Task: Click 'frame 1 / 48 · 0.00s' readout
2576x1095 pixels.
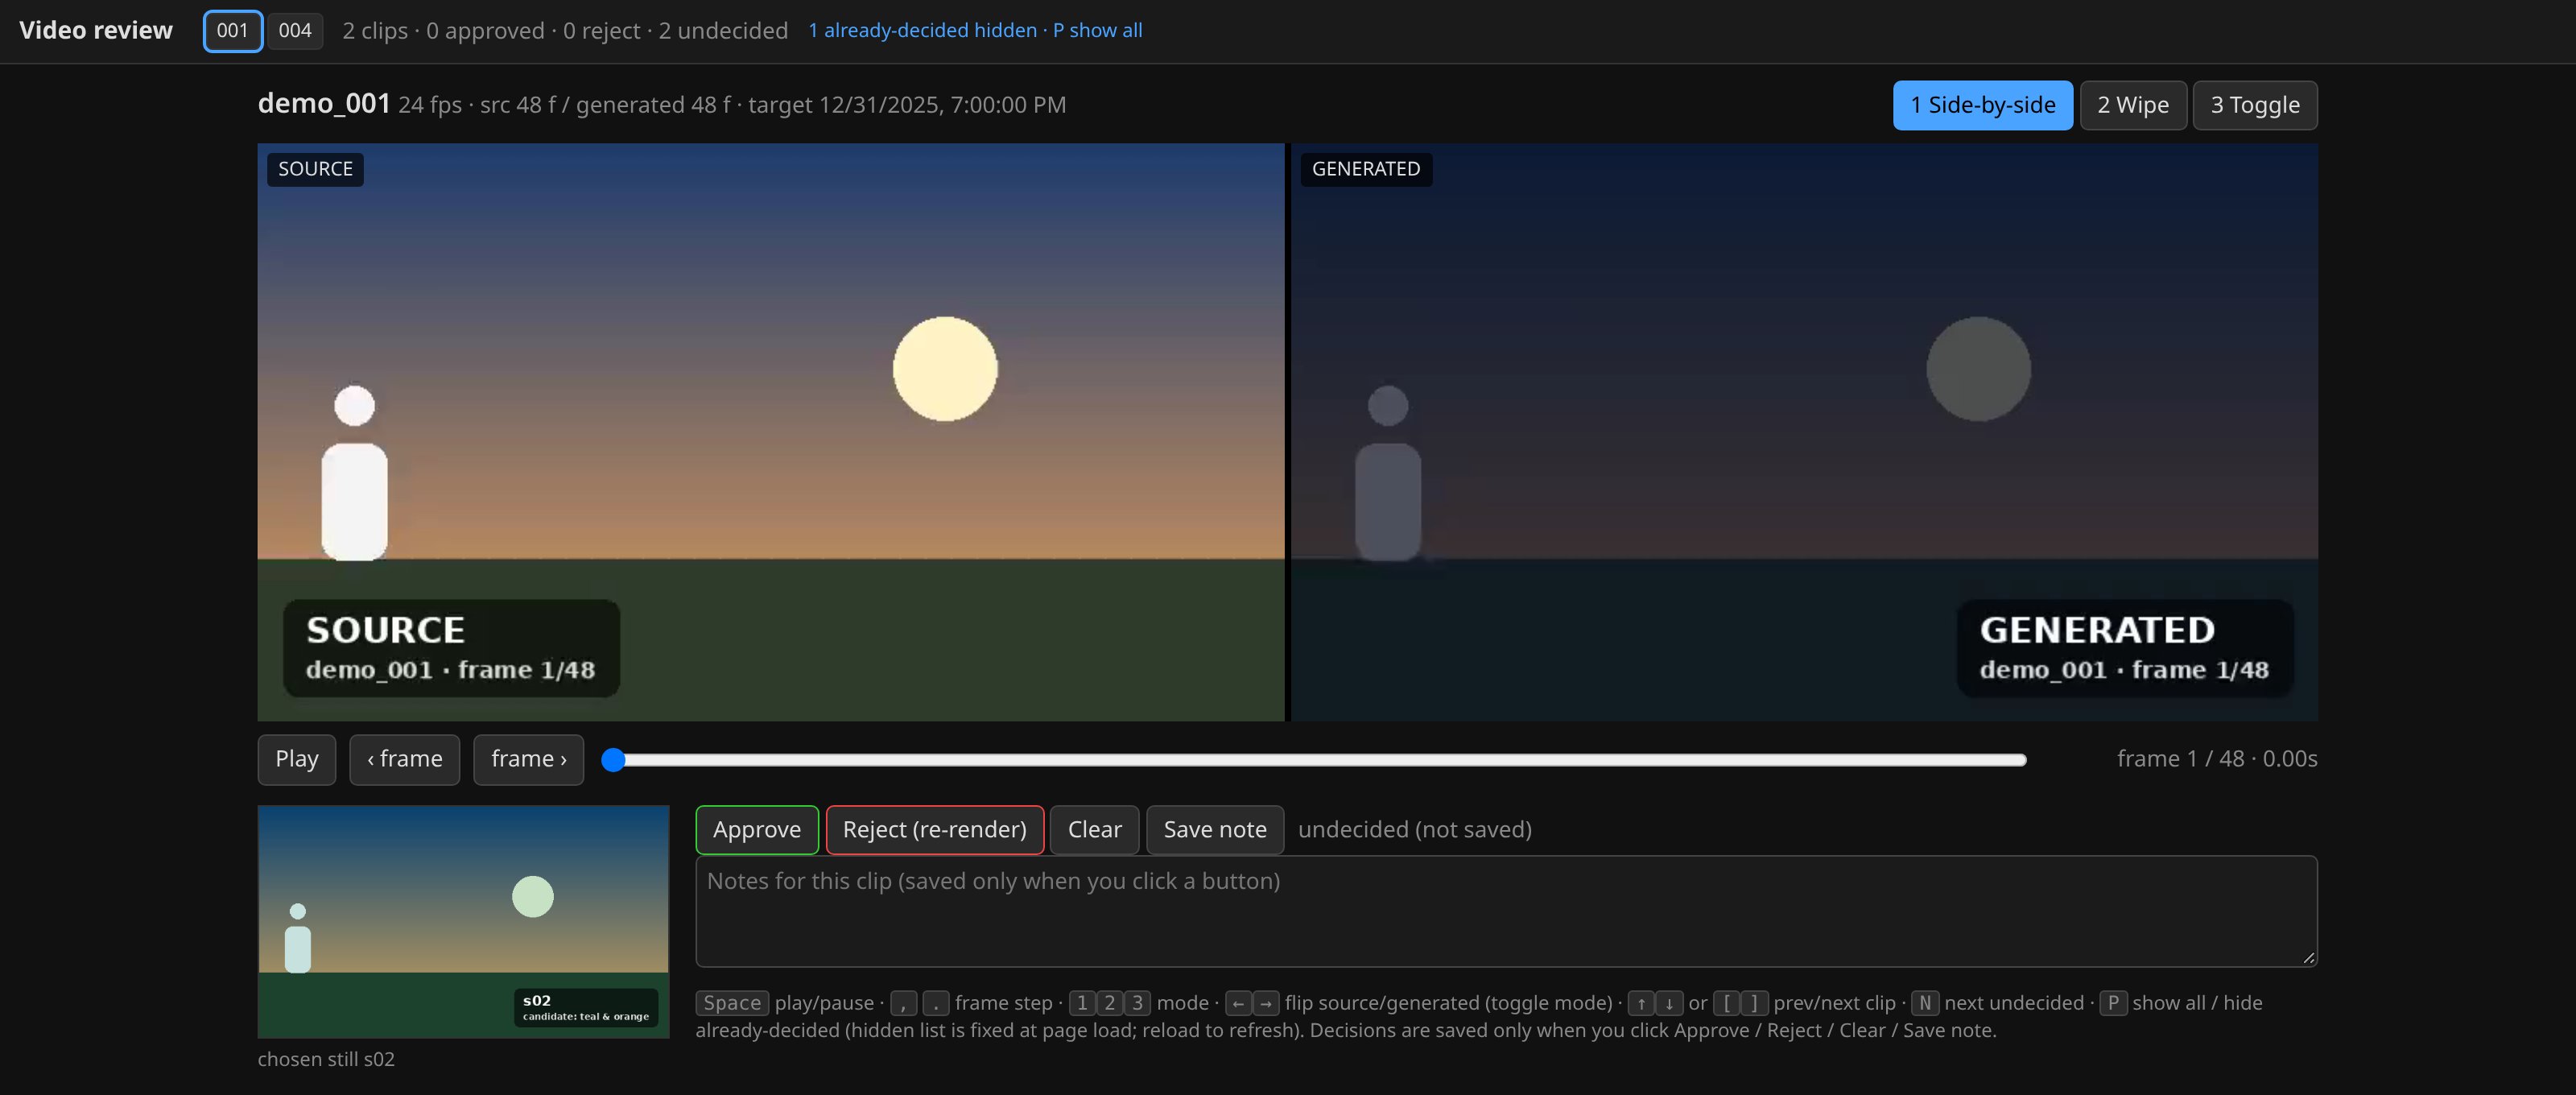Action: [x=2216, y=759]
